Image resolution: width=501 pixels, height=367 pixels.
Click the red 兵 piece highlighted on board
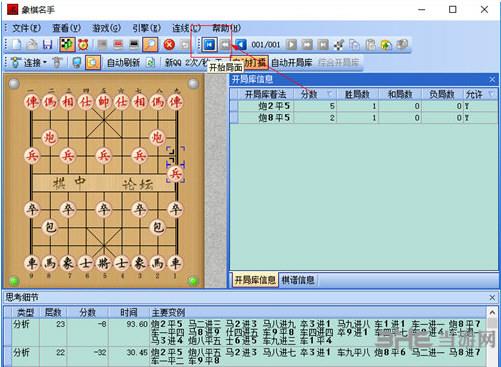(x=175, y=174)
